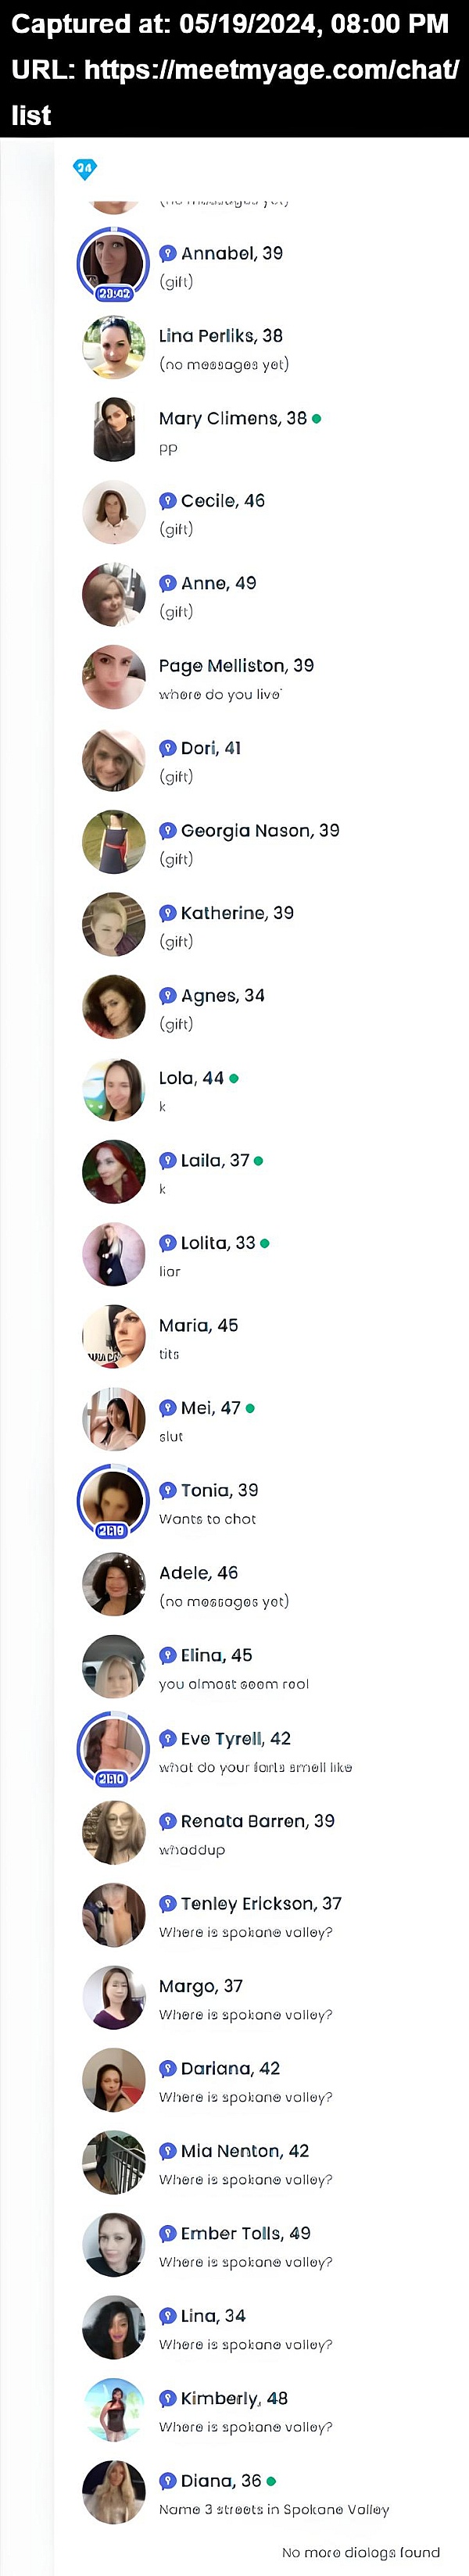This screenshot has width=469, height=2576.
Task: Open Mary Climens profile picture
Action: pyautogui.click(x=113, y=430)
